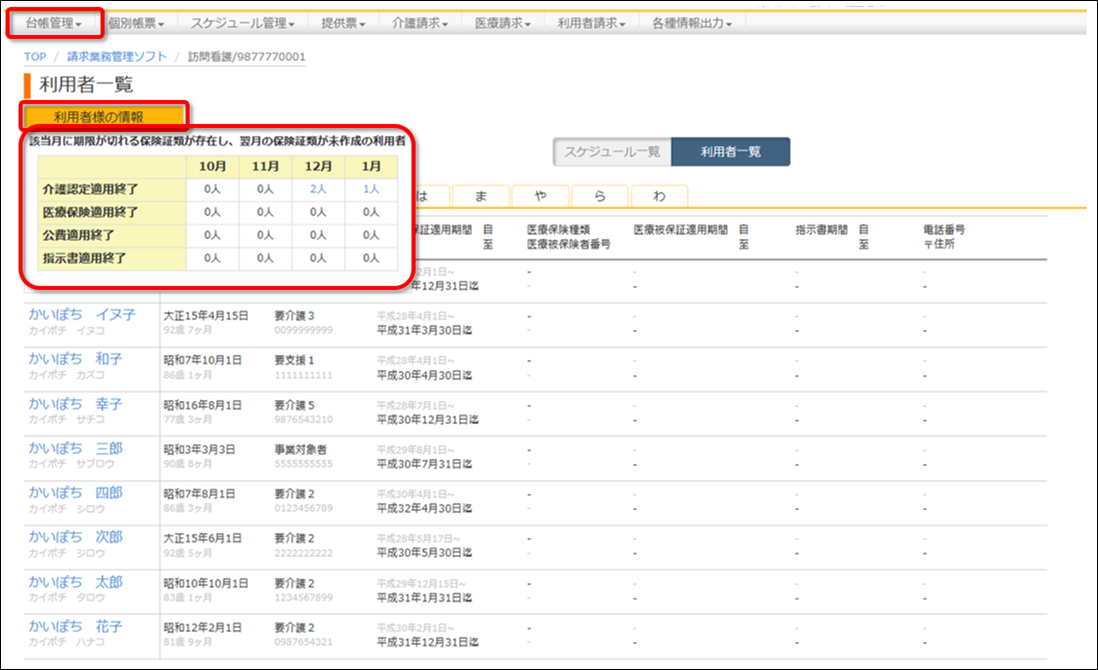The width and height of the screenshot is (1098, 670).
Task: Open the 医療請求 dropdown menu
Action: click(503, 23)
